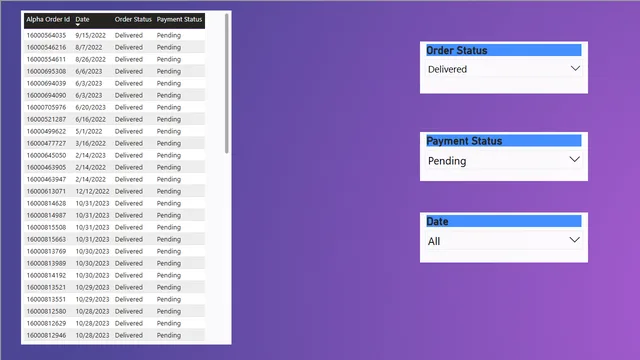The image size is (640, 360).
Task: Click date cell of order 16000812580
Action: point(92,311)
